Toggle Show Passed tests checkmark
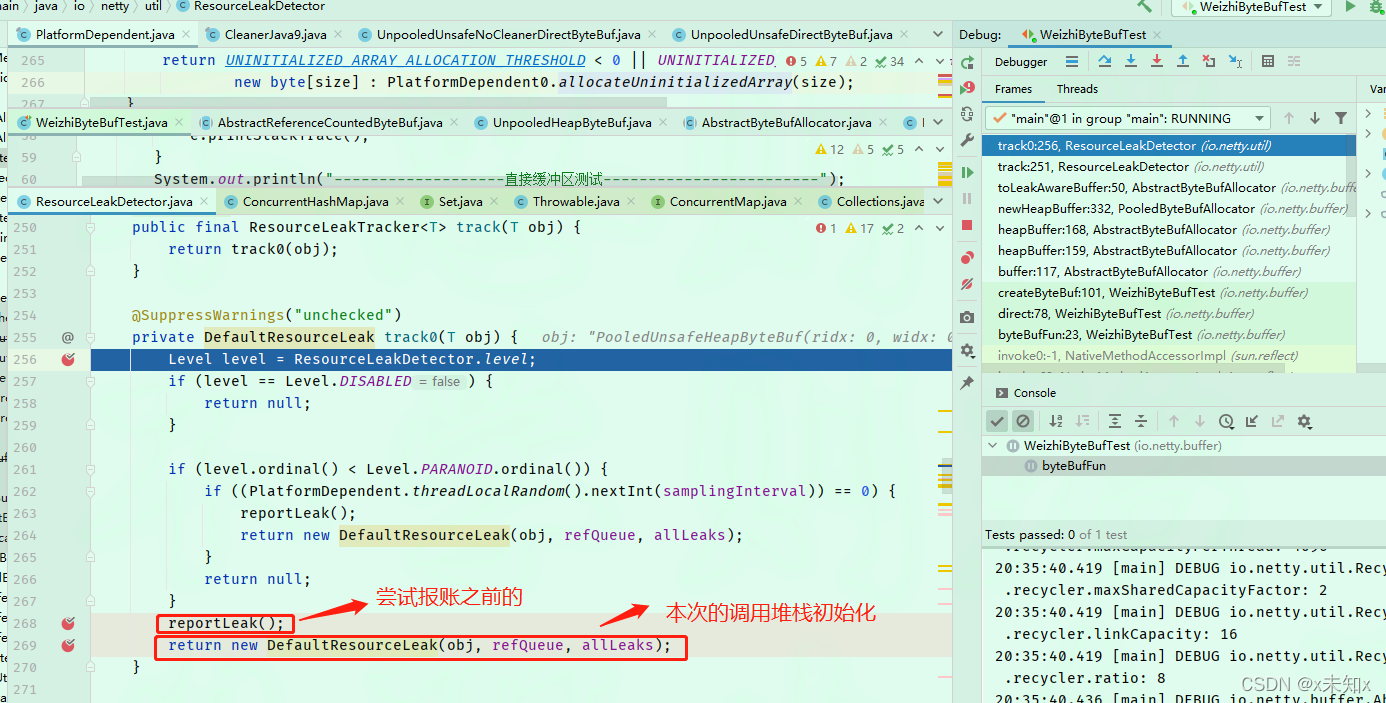Viewport: 1386px width, 703px height. [997, 421]
